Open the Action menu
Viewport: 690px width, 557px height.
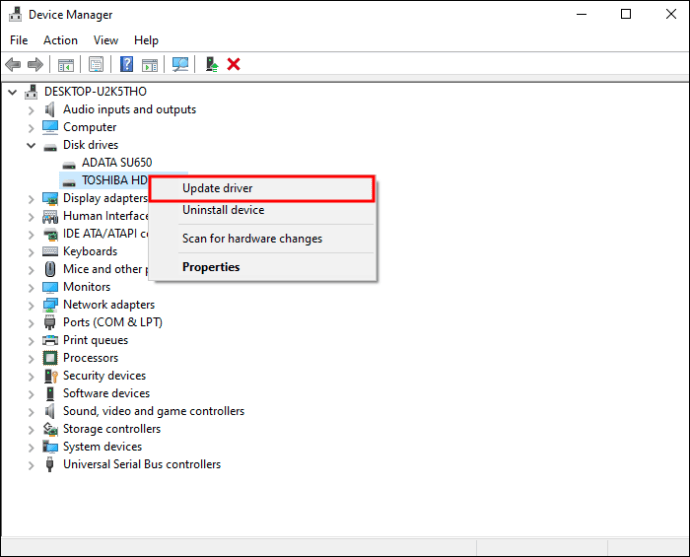[x=60, y=40]
